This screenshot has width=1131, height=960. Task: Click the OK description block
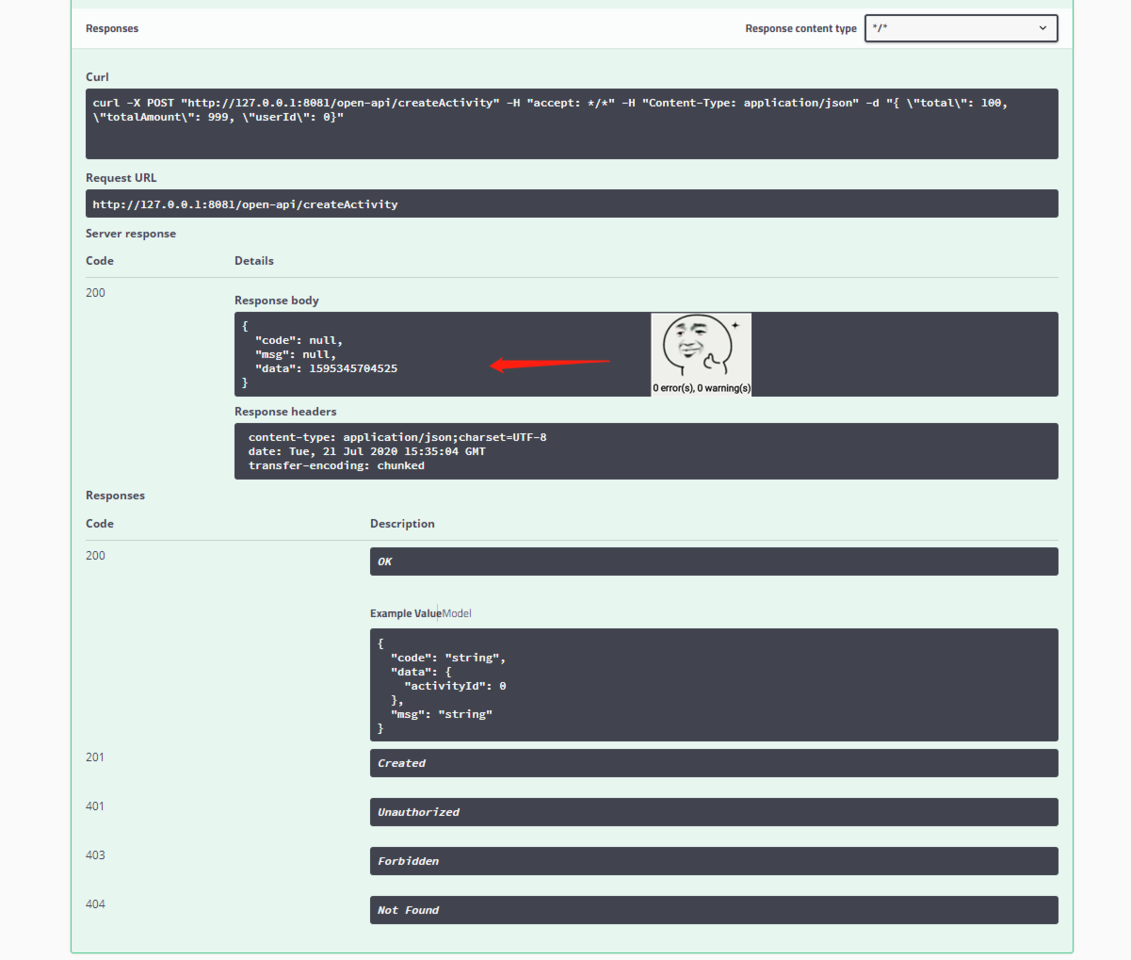[x=713, y=561]
